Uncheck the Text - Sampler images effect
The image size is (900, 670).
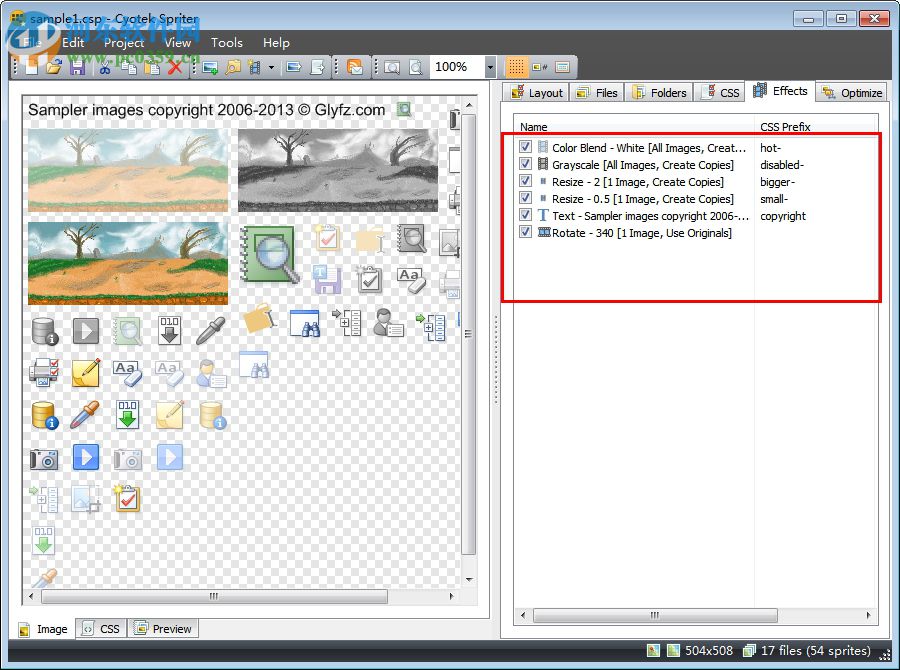pyautogui.click(x=525, y=215)
